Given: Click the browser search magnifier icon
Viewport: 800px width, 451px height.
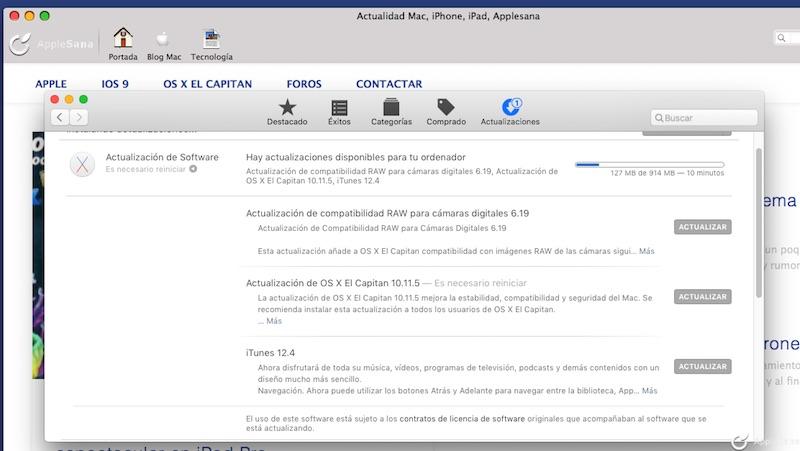Looking at the screenshot, I should point(781,38).
